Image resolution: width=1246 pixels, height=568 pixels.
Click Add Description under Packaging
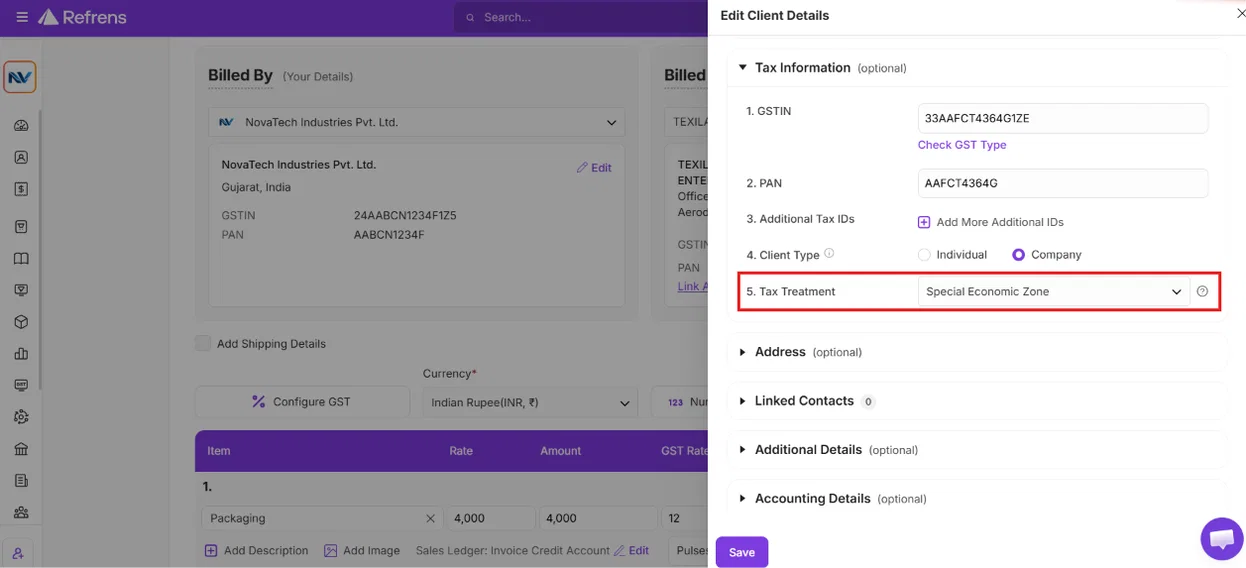click(x=256, y=551)
